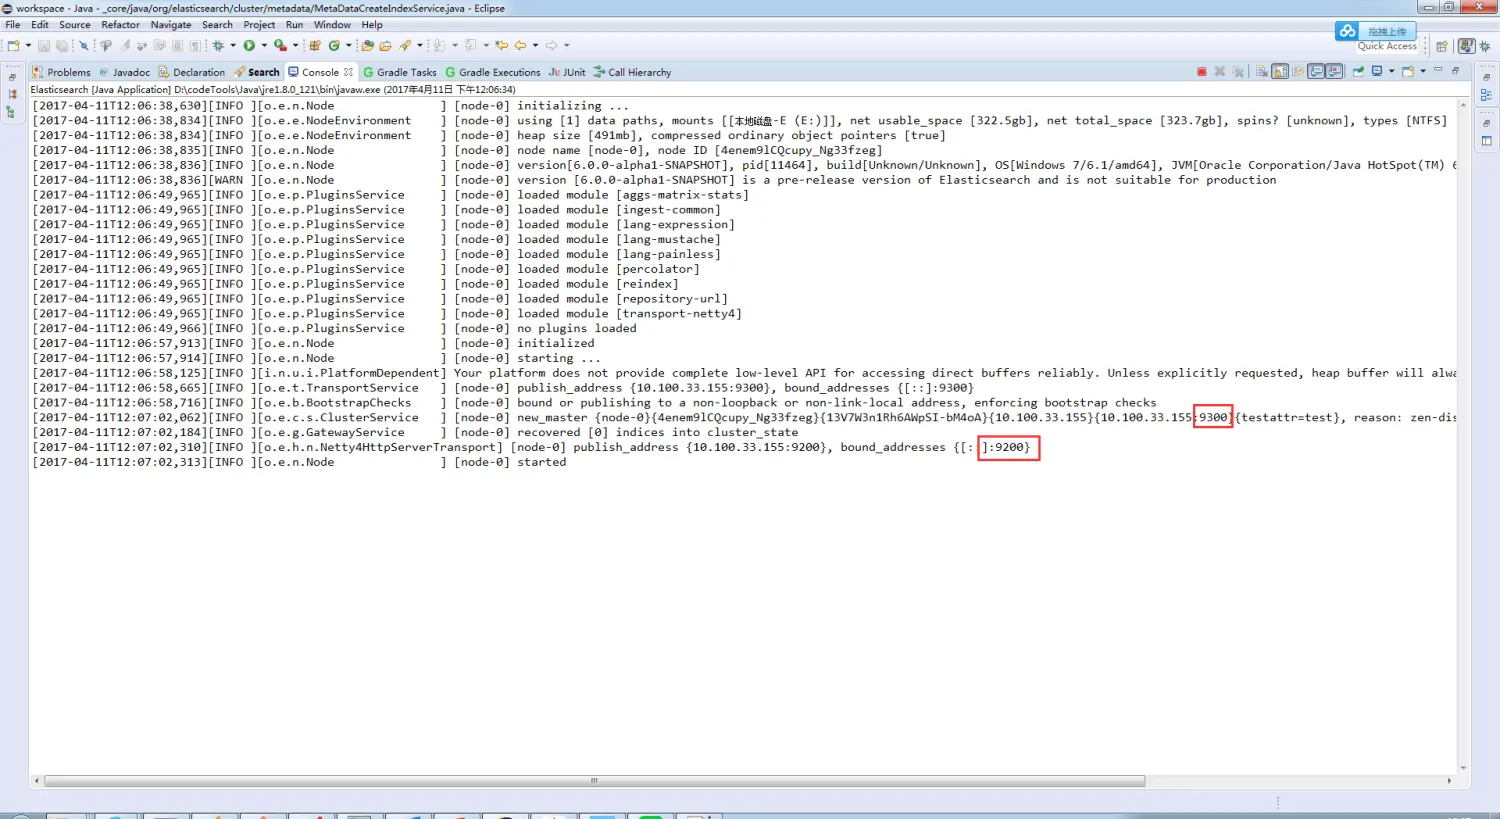Toggle show console on standard error
Screen dimensions: 1500x819
[x=1334, y=71]
